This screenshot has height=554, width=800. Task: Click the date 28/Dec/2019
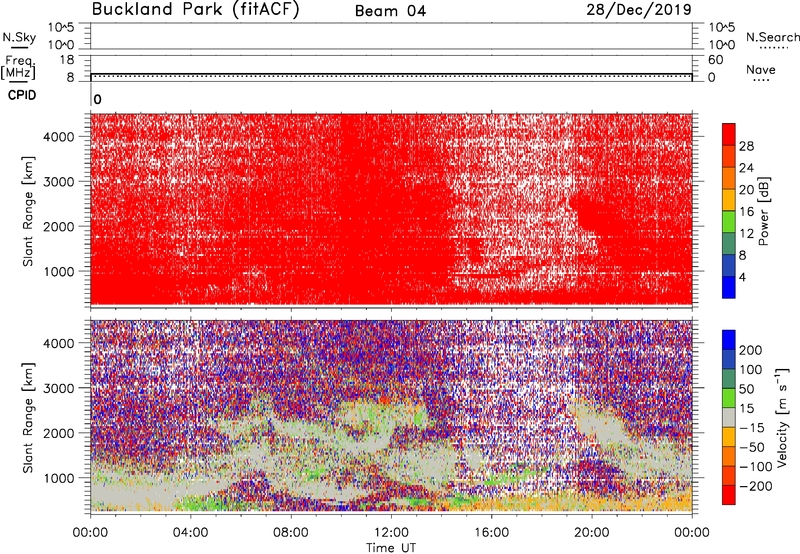639,9
